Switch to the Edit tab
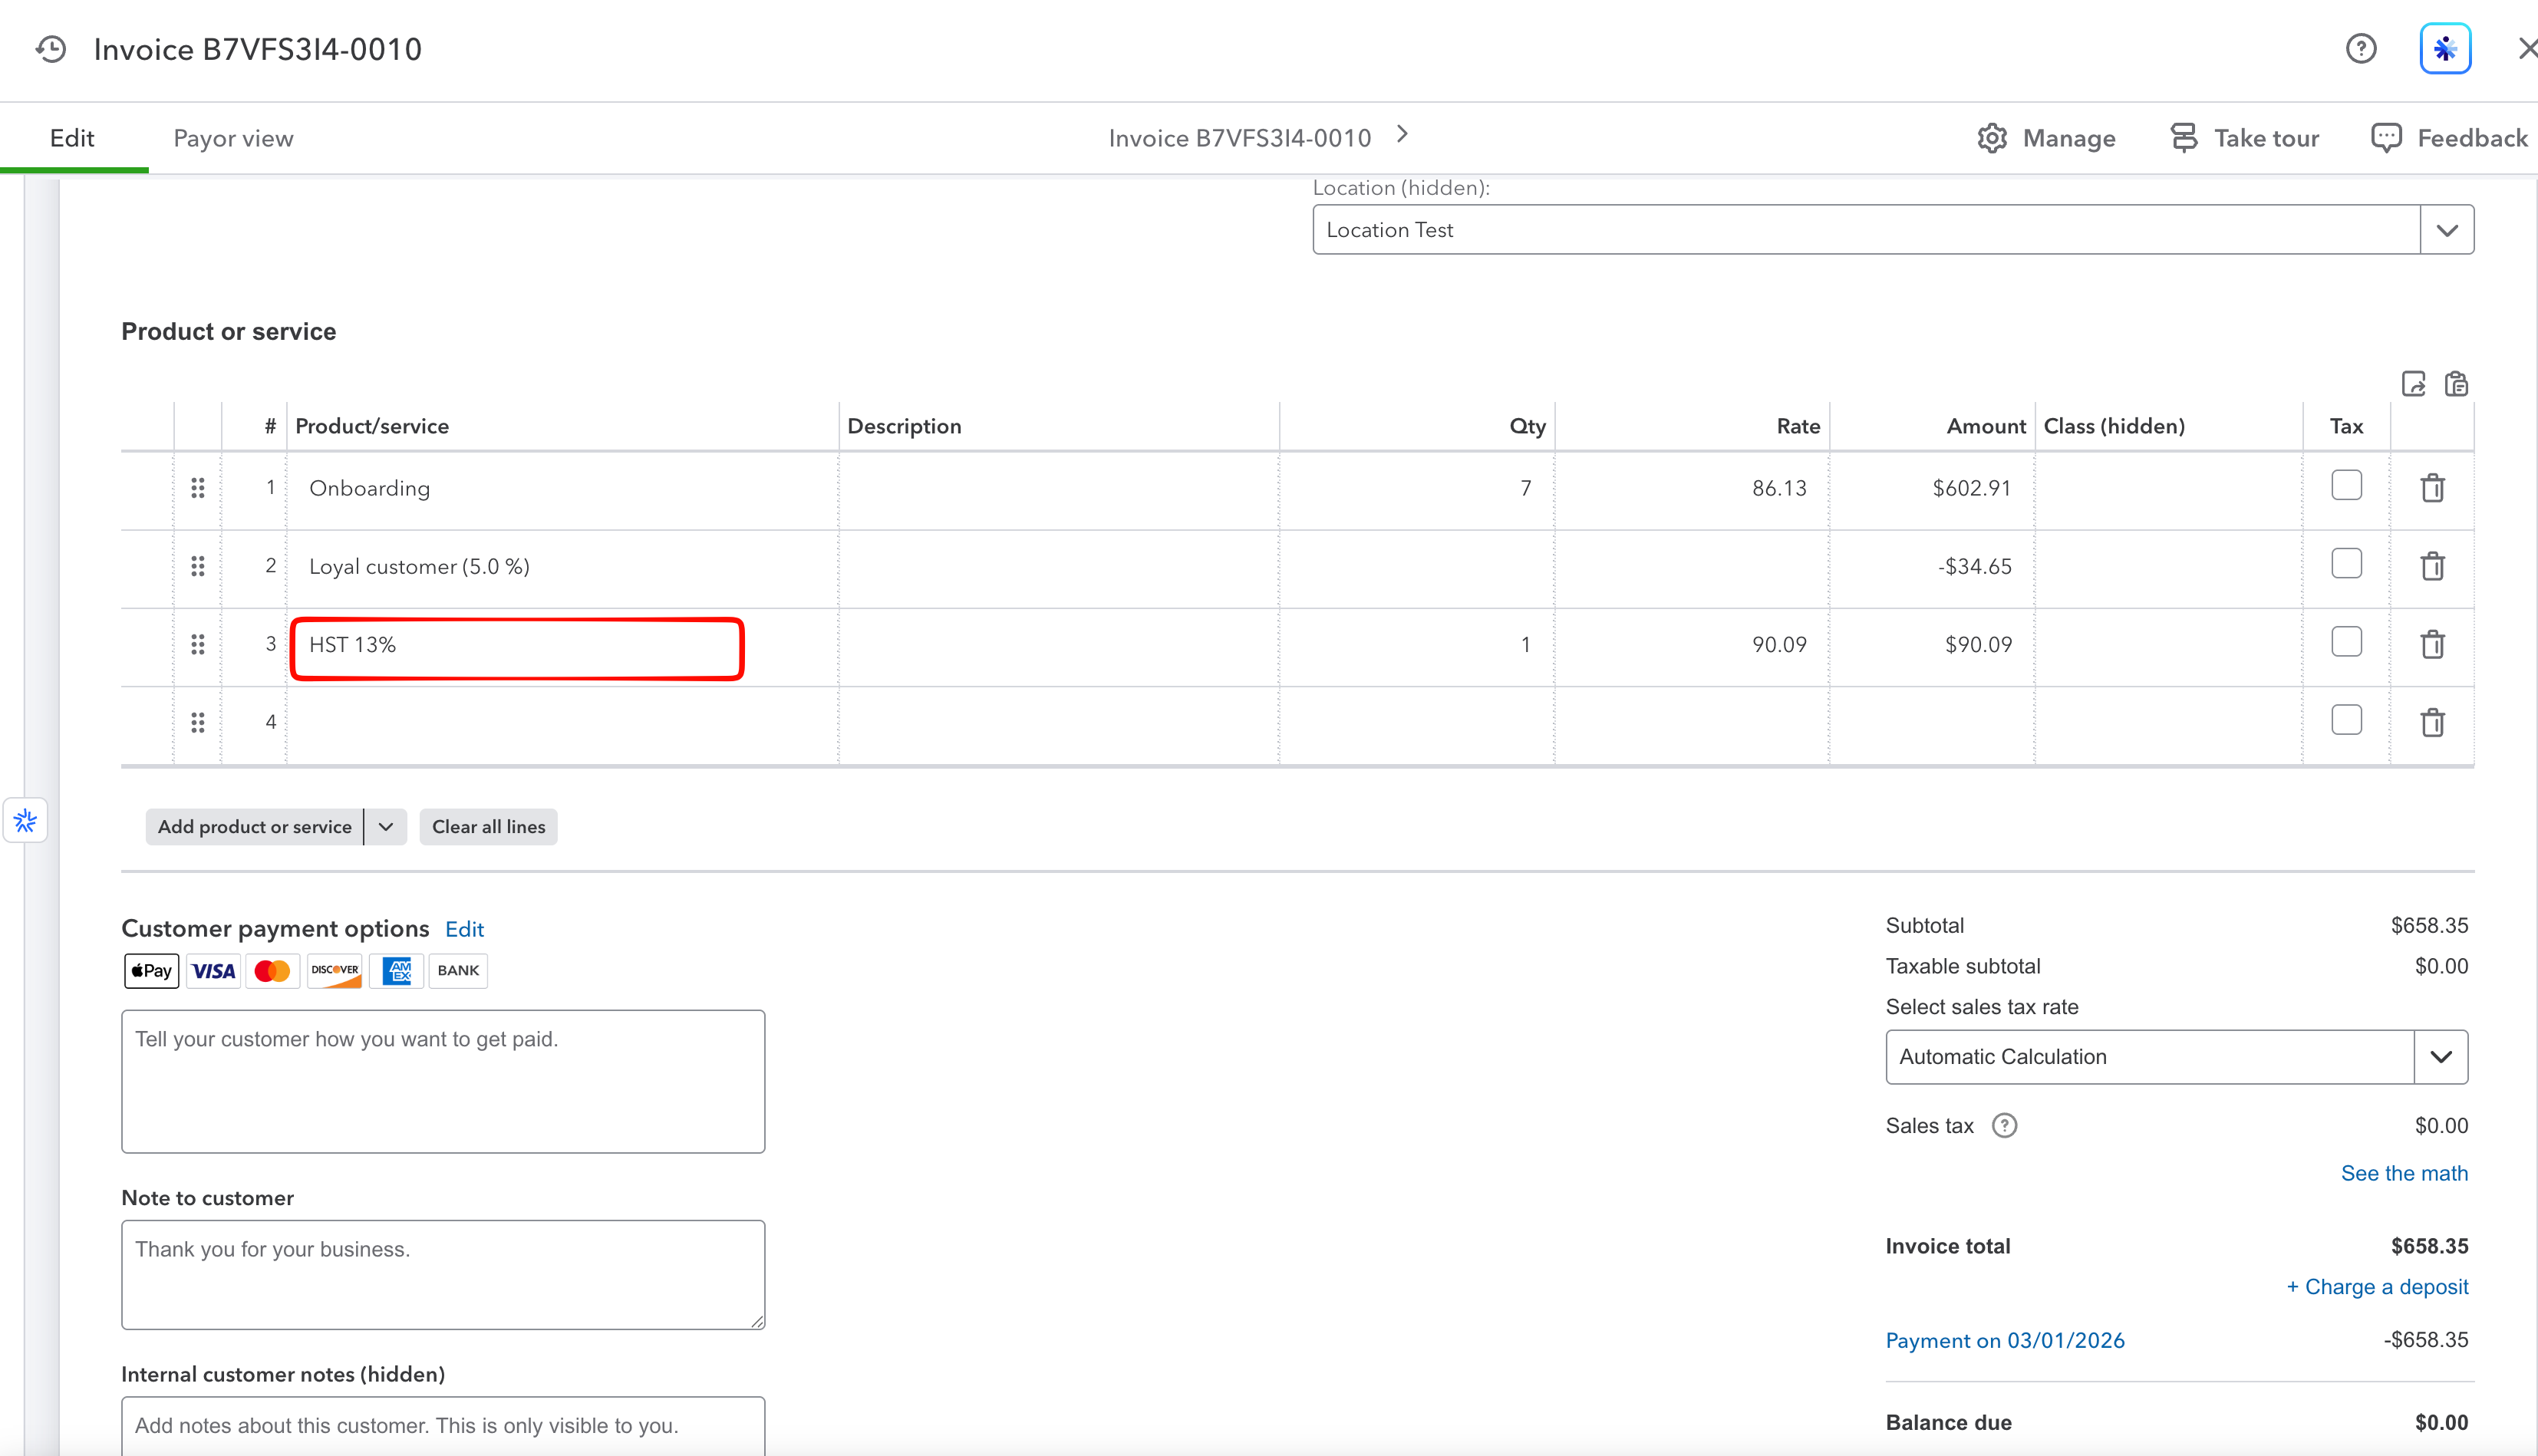The image size is (2538, 1456). 72,138
